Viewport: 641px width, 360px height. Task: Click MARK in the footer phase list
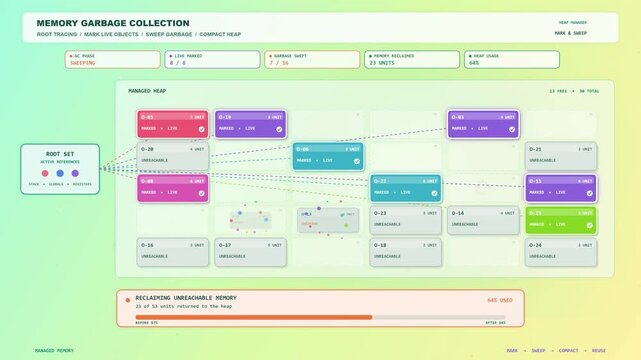coord(512,351)
